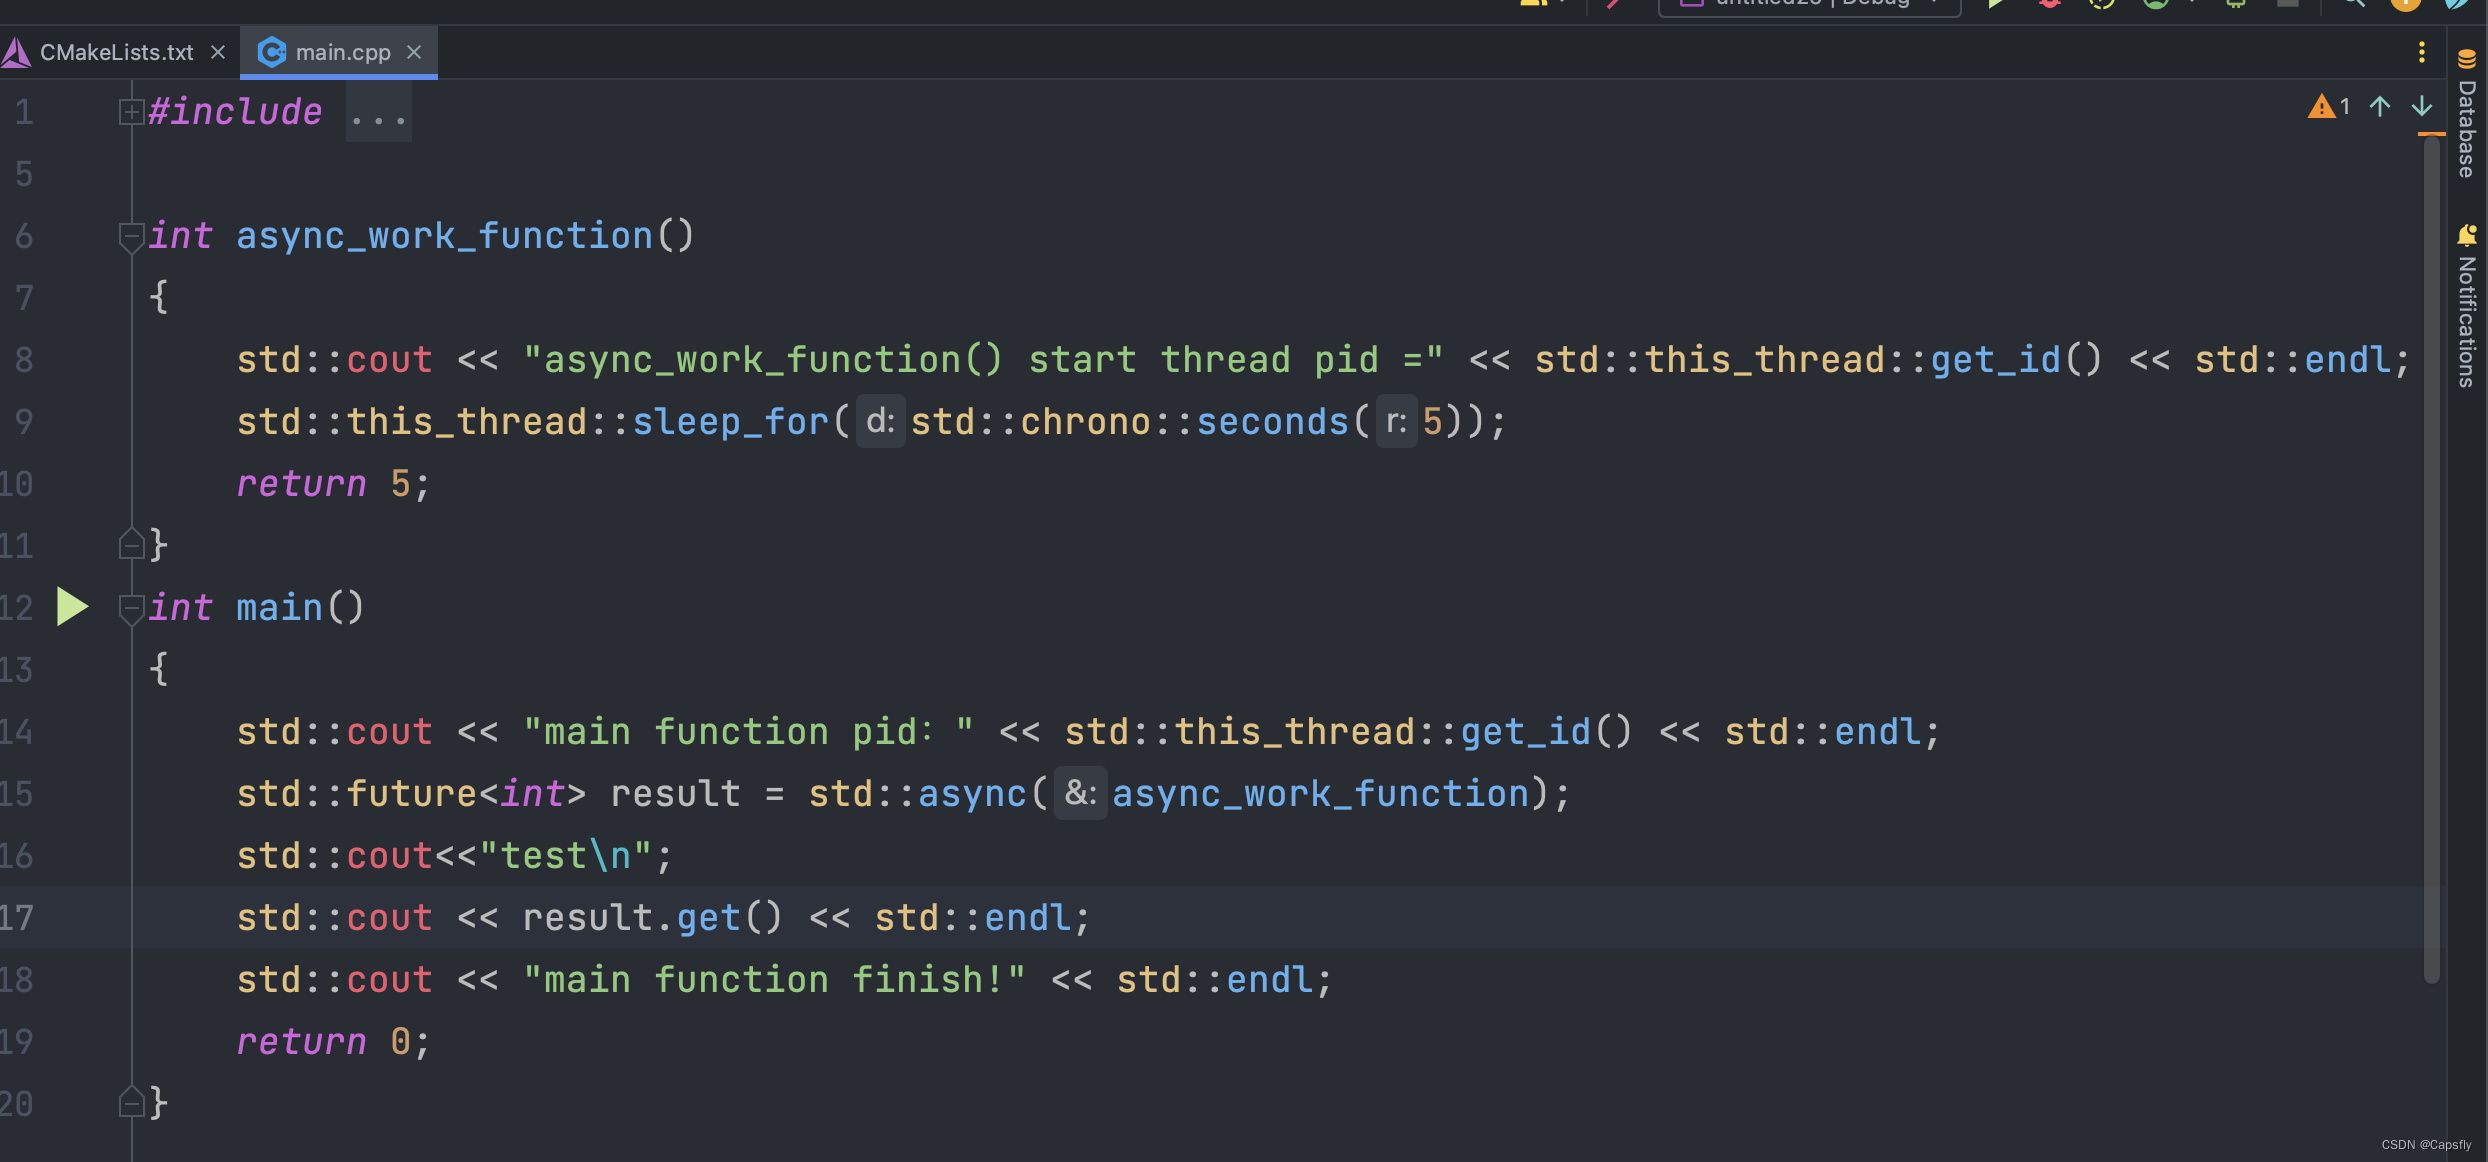The image size is (2488, 1162).
Task: Open the untitled23 | Debug configuration dropdown
Action: 1808,5
